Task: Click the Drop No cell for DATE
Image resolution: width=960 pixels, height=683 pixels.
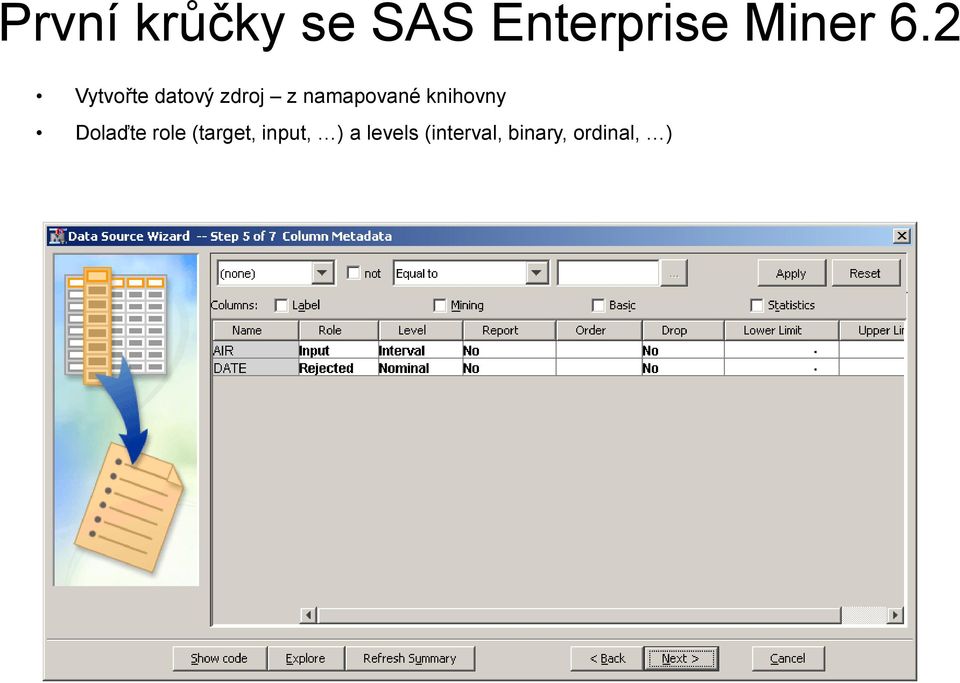Action: [683, 368]
